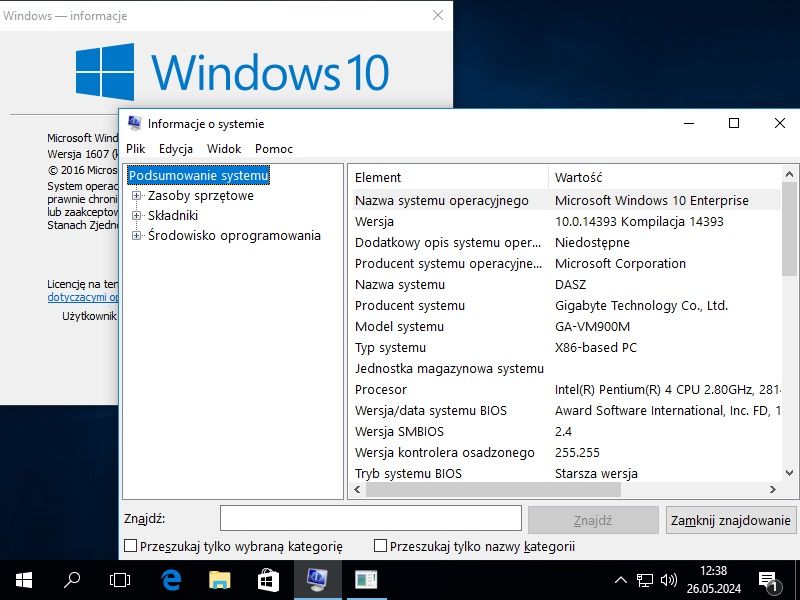Viewport: 800px width, 600px height.
Task: Select the System Information taskbar icon
Action: point(317,580)
